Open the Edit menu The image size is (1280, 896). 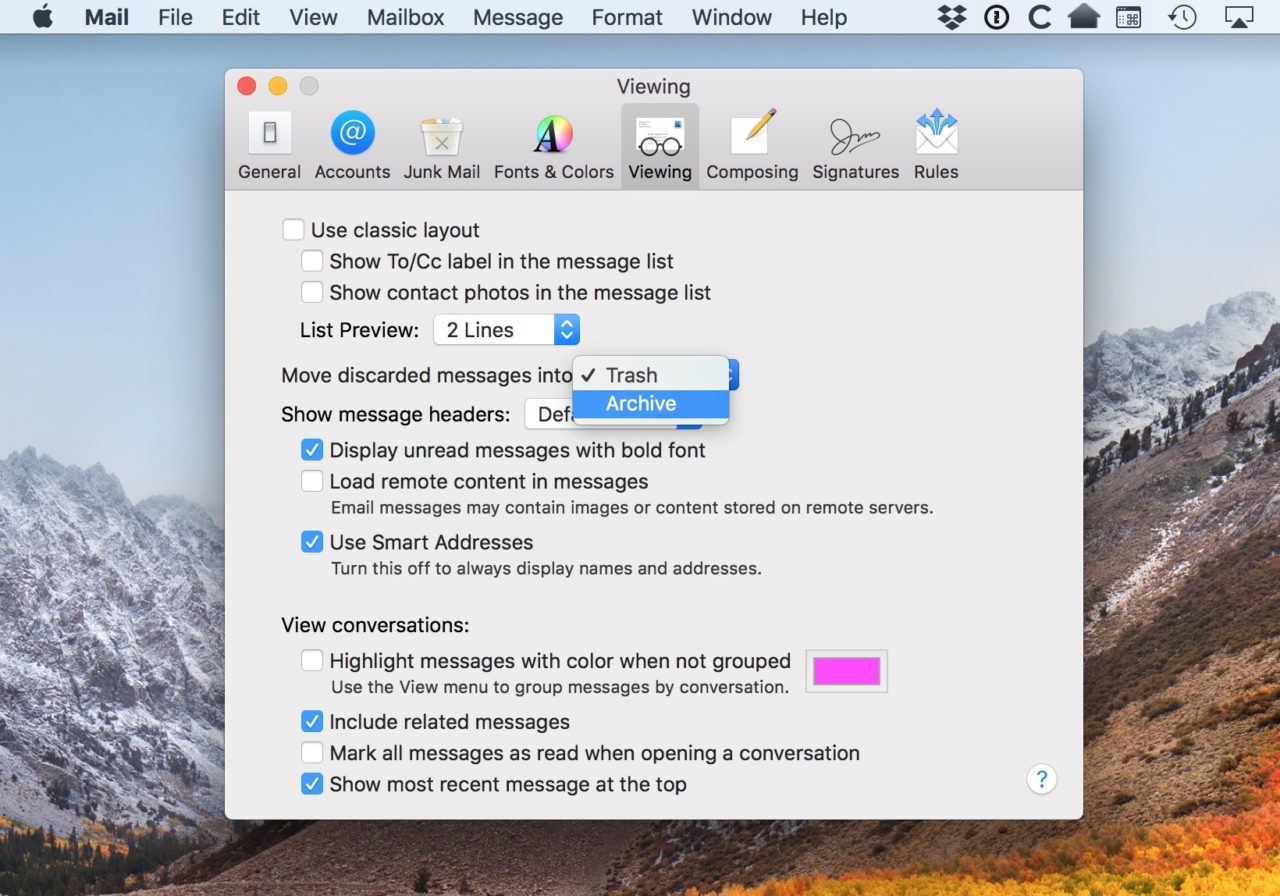pyautogui.click(x=241, y=17)
